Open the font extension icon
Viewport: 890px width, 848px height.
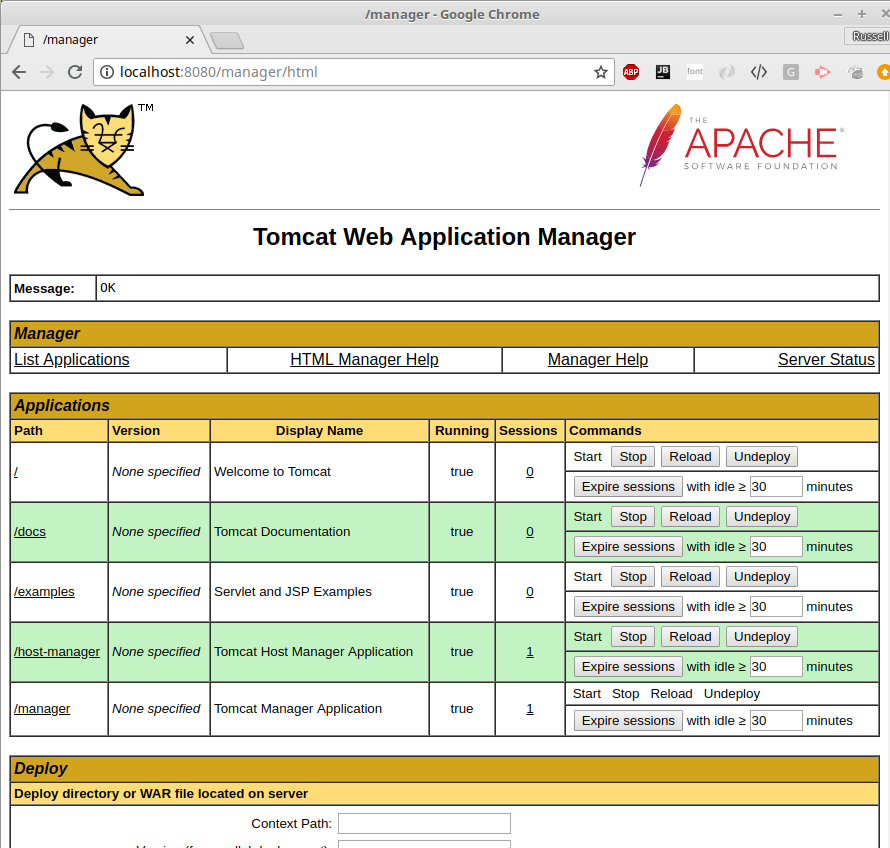click(695, 72)
